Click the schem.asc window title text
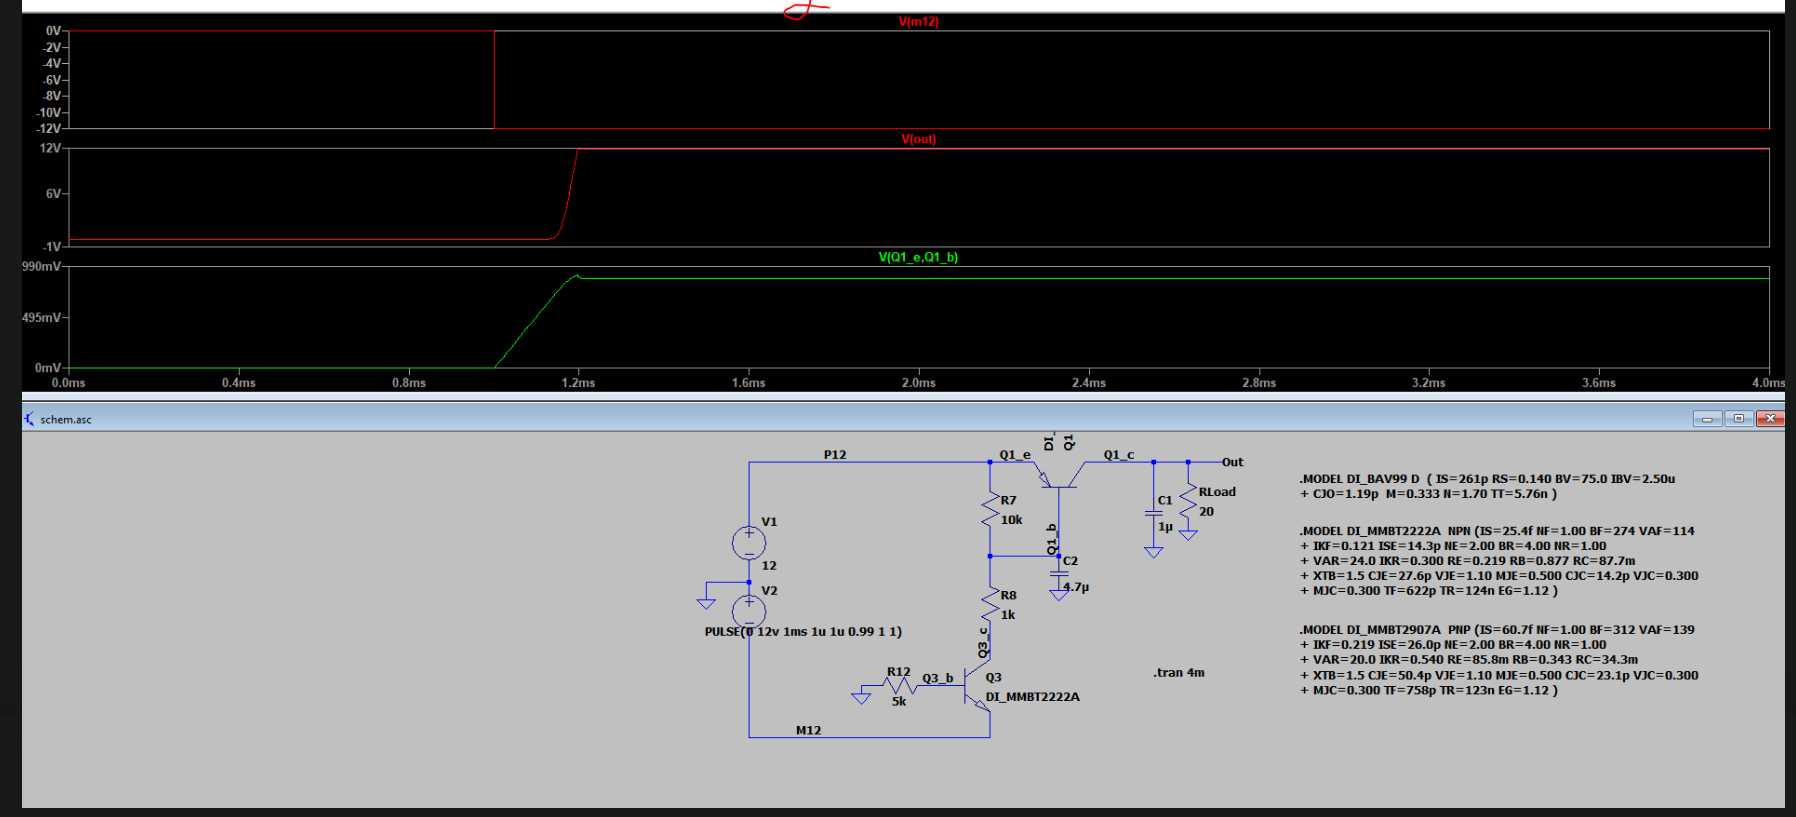The image size is (1796, 817). point(66,420)
